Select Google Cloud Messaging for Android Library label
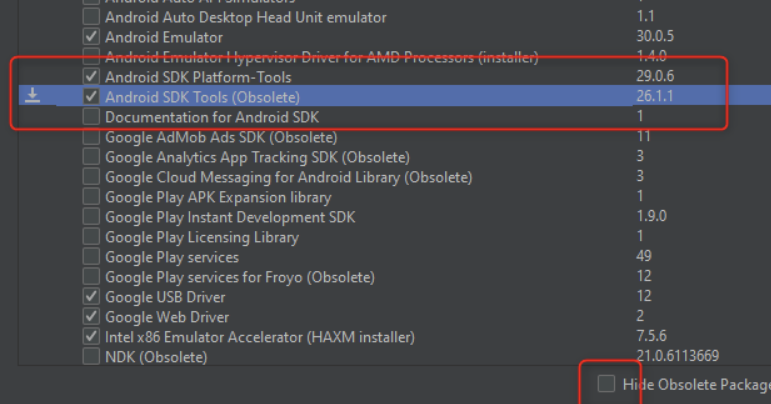 tap(289, 177)
